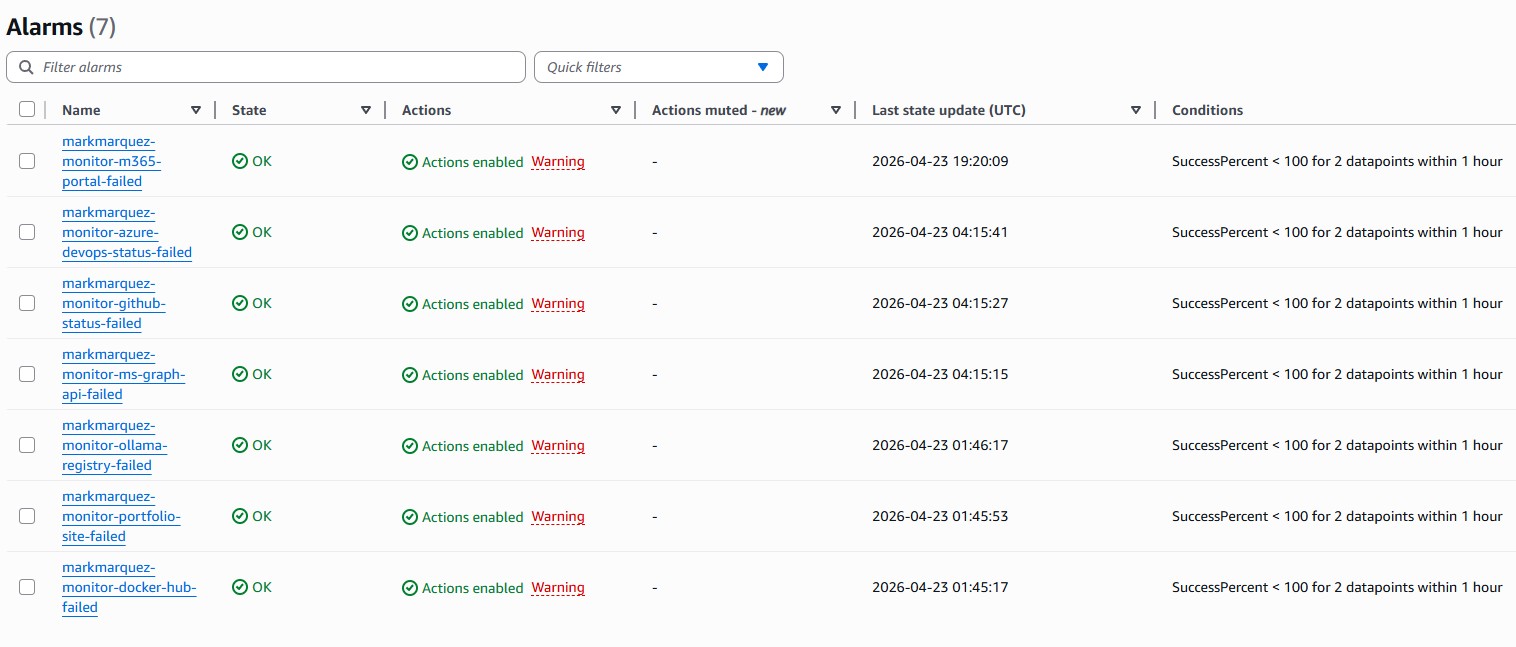1516x647 pixels.
Task: Check the select-all checkbox in the header
Action: click(27, 109)
